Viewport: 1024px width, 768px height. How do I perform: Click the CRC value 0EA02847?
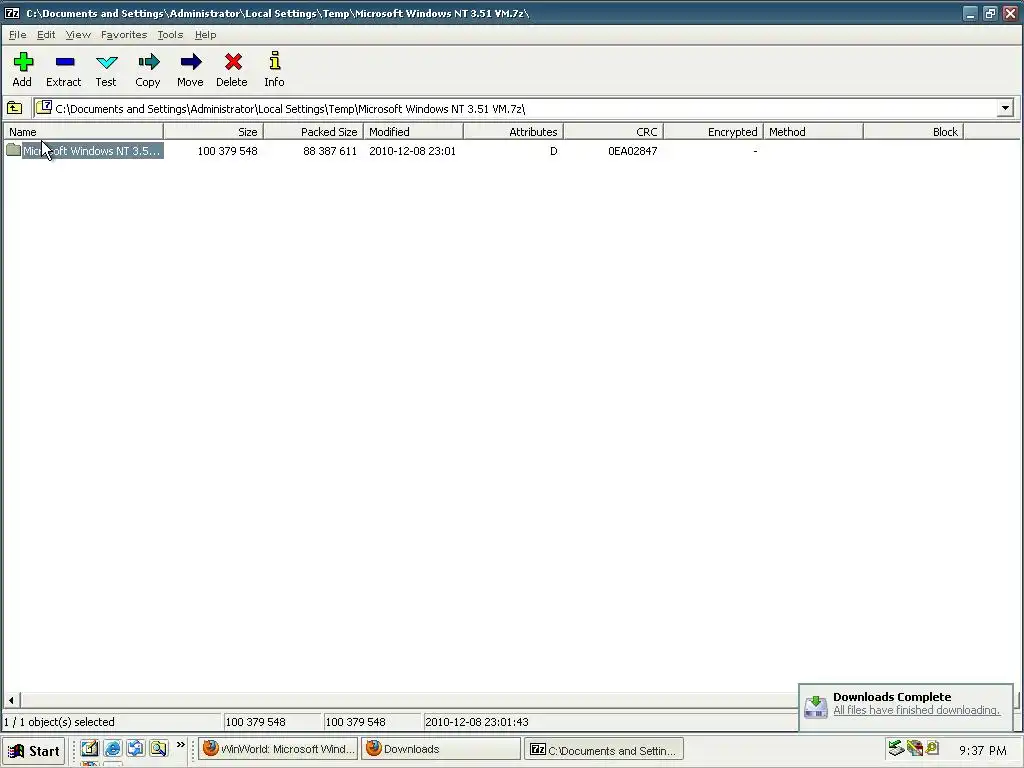tap(632, 151)
